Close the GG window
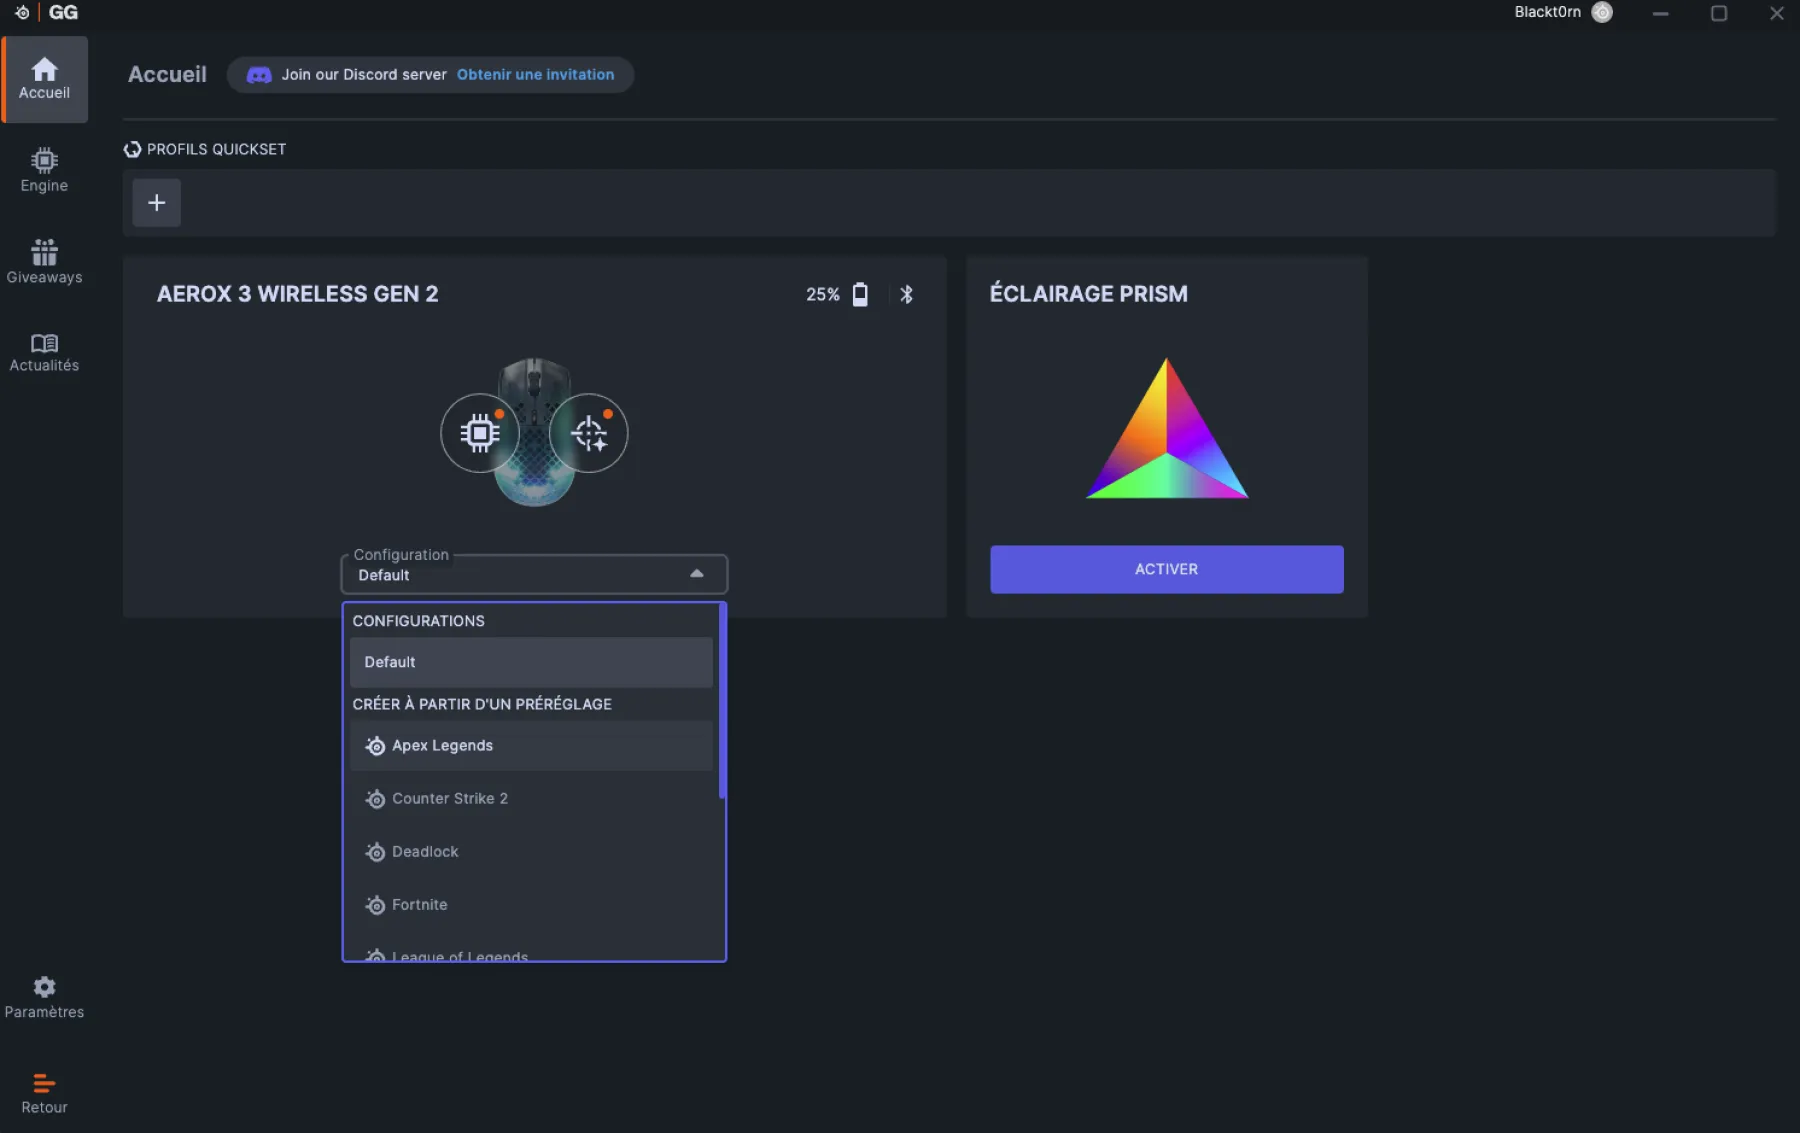The height and width of the screenshot is (1133, 1800). pos(1777,13)
